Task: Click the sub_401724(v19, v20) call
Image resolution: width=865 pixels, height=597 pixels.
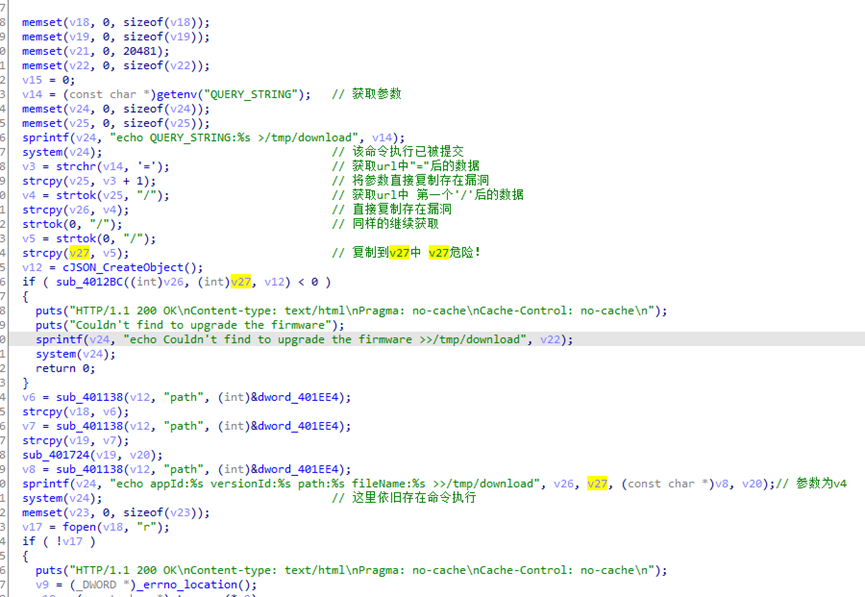Action: coord(93,455)
